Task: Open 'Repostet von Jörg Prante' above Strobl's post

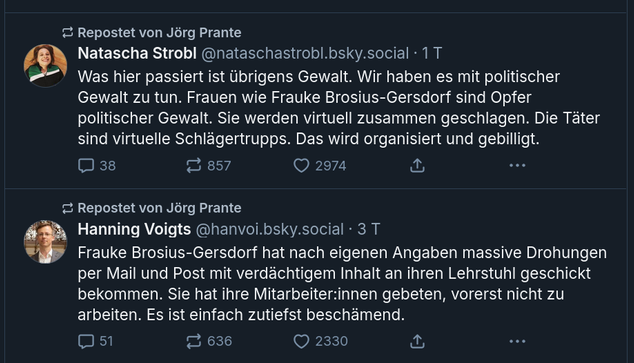Action: [x=159, y=32]
